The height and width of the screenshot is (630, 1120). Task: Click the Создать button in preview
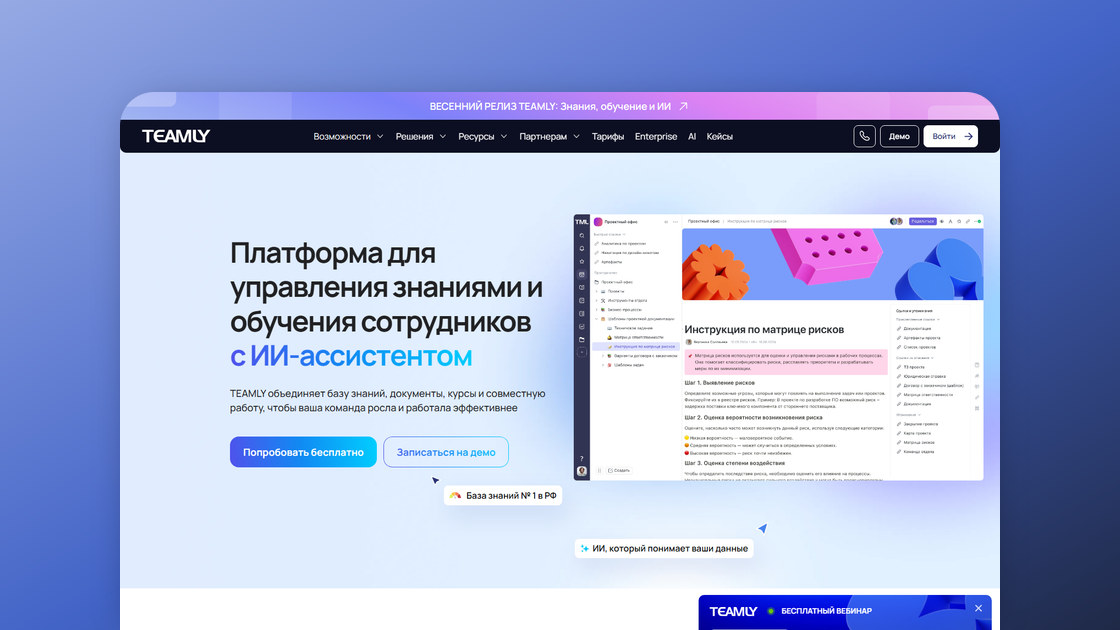coord(619,471)
